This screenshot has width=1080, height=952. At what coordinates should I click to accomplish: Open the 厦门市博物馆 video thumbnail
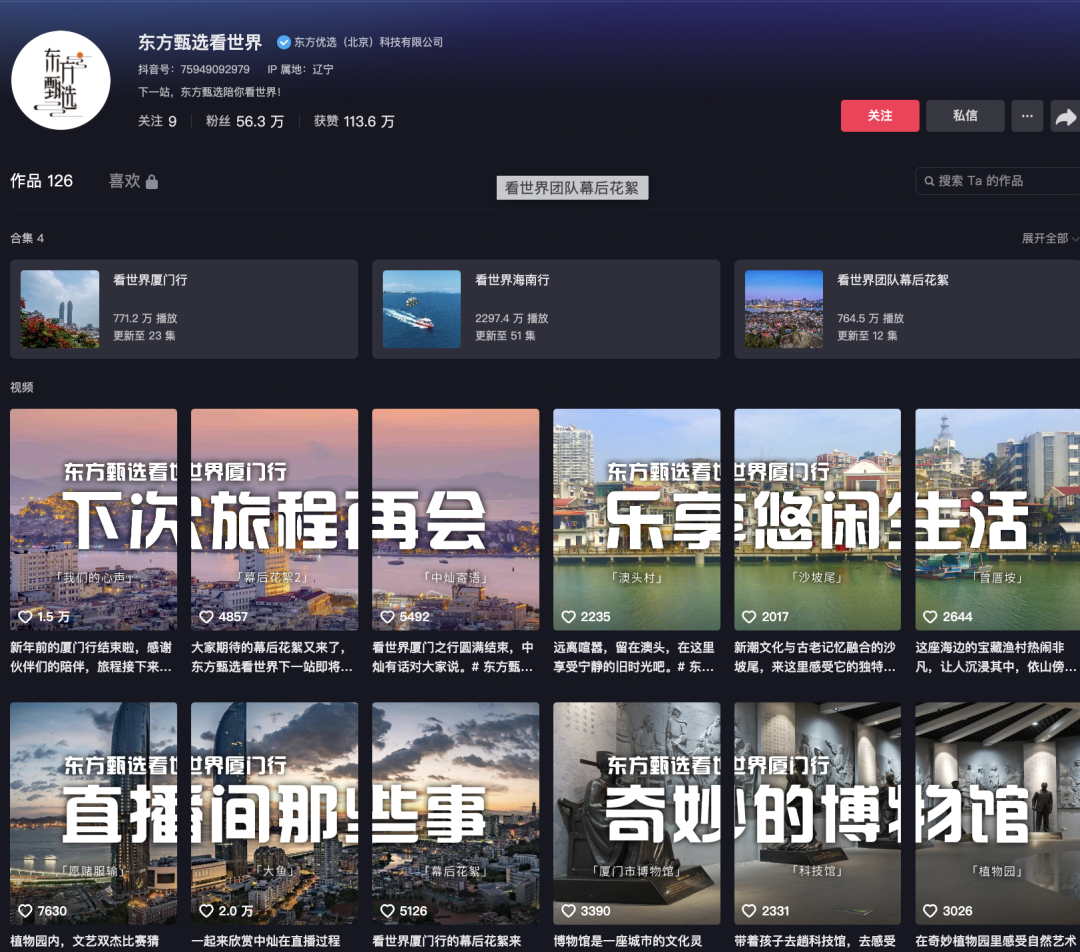click(x=636, y=812)
